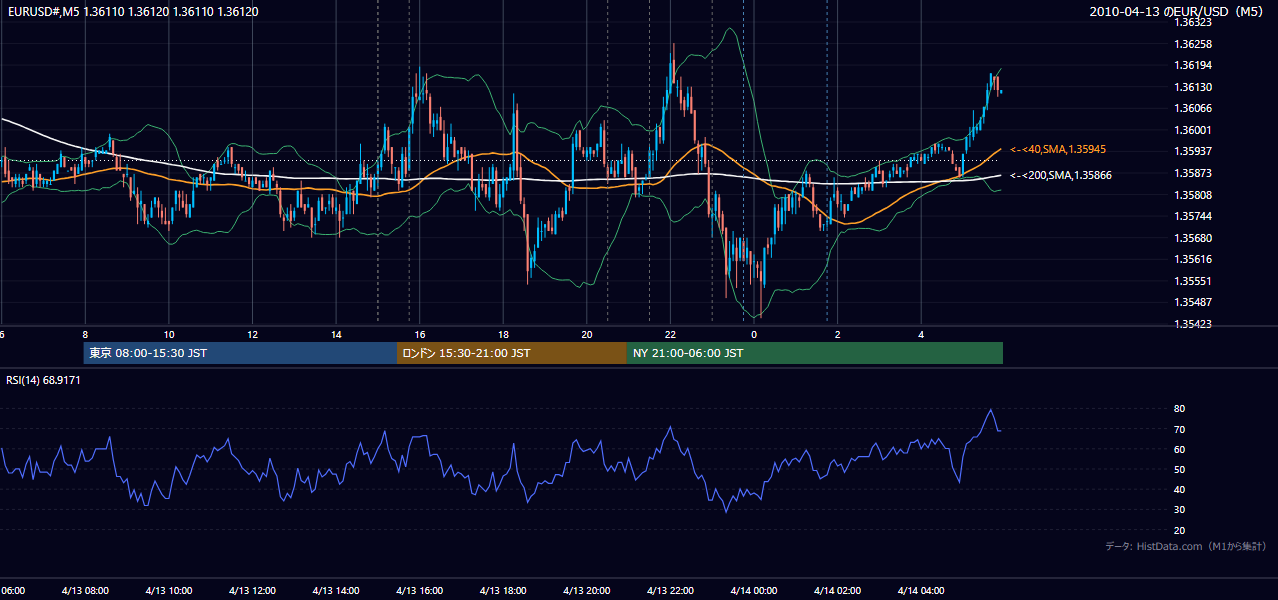Click the RSI axis value 60
This screenshot has width=1278, height=600.
tap(1180, 449)
